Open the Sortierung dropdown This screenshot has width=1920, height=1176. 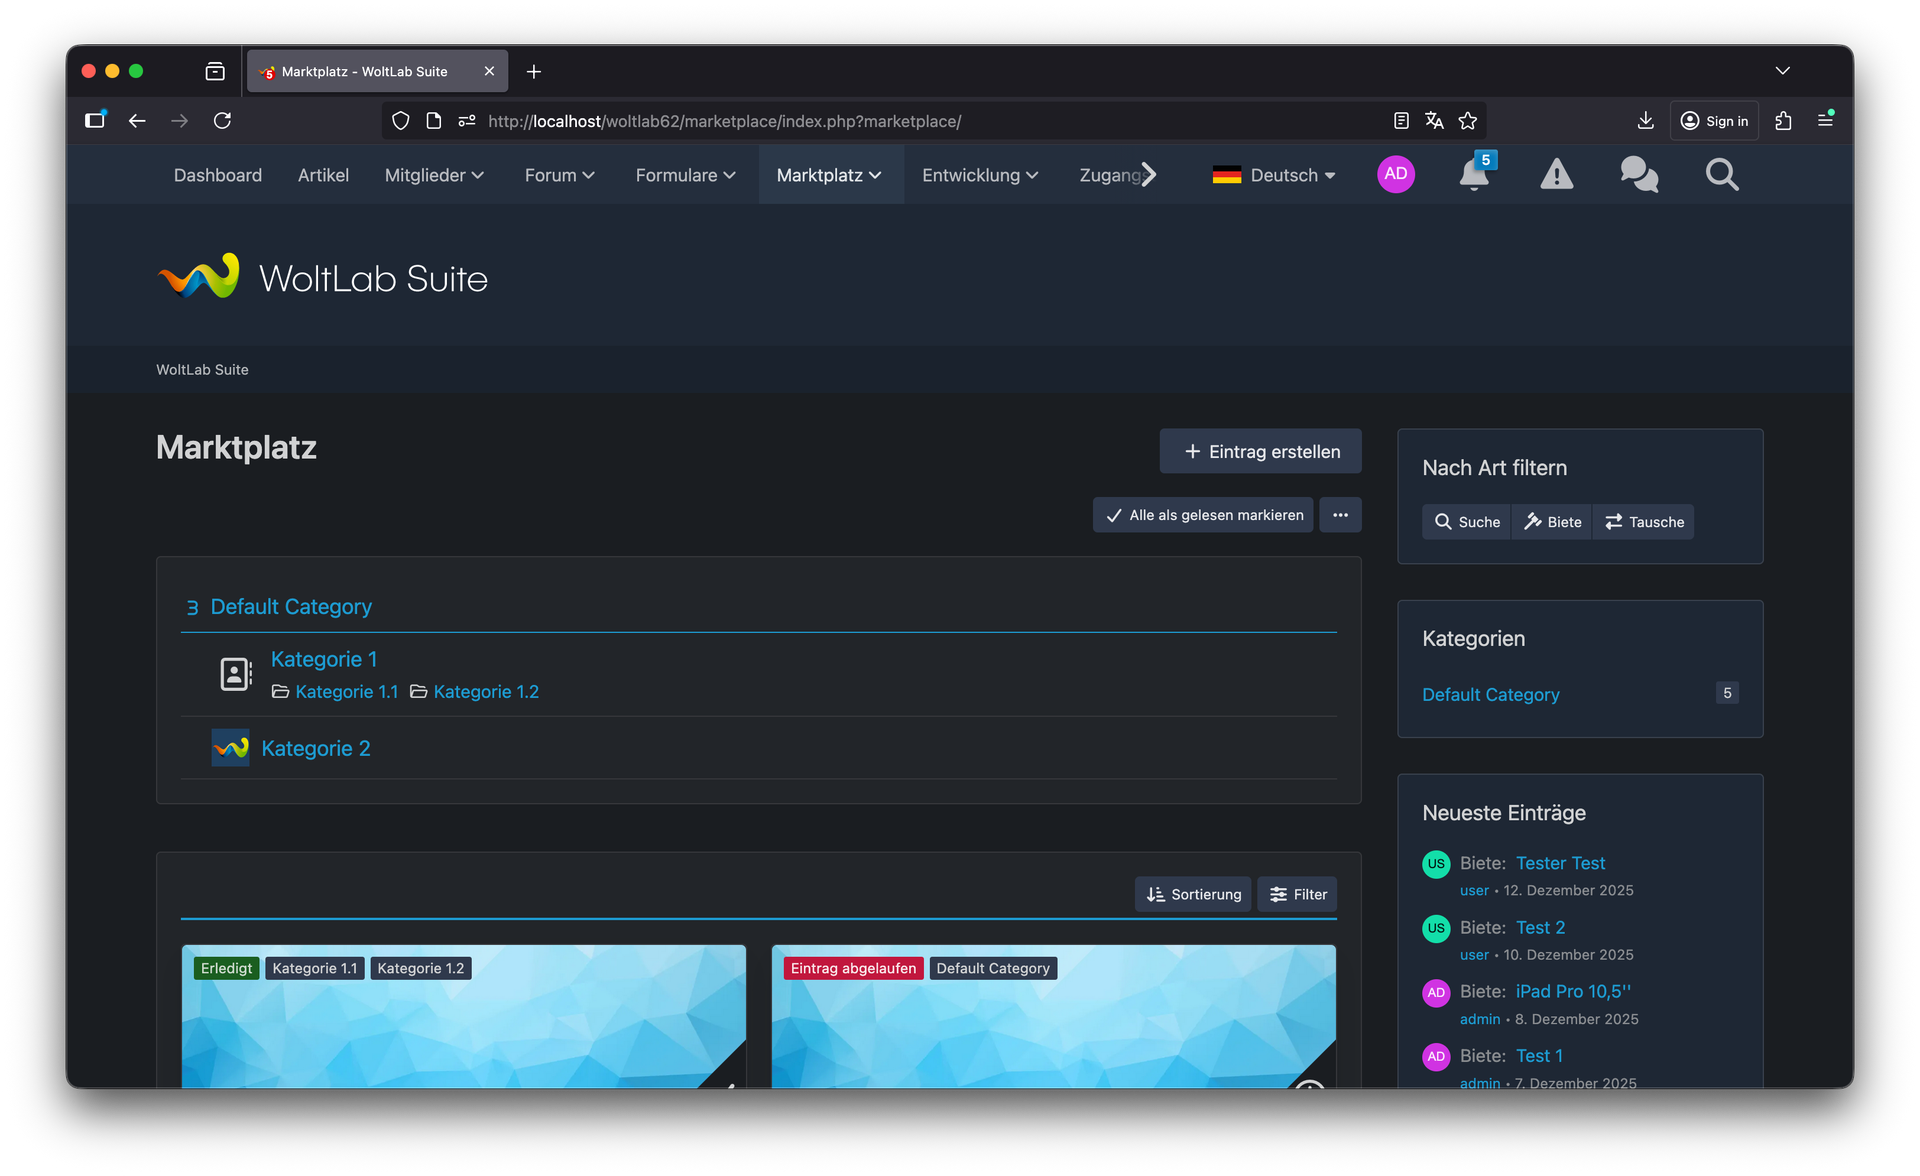(x=1193, y=894)
